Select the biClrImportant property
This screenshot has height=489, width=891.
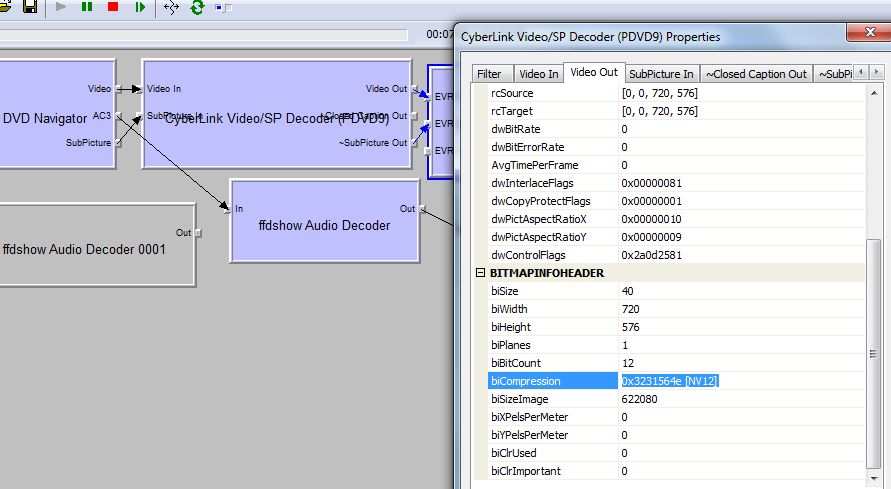coord(676,471)
